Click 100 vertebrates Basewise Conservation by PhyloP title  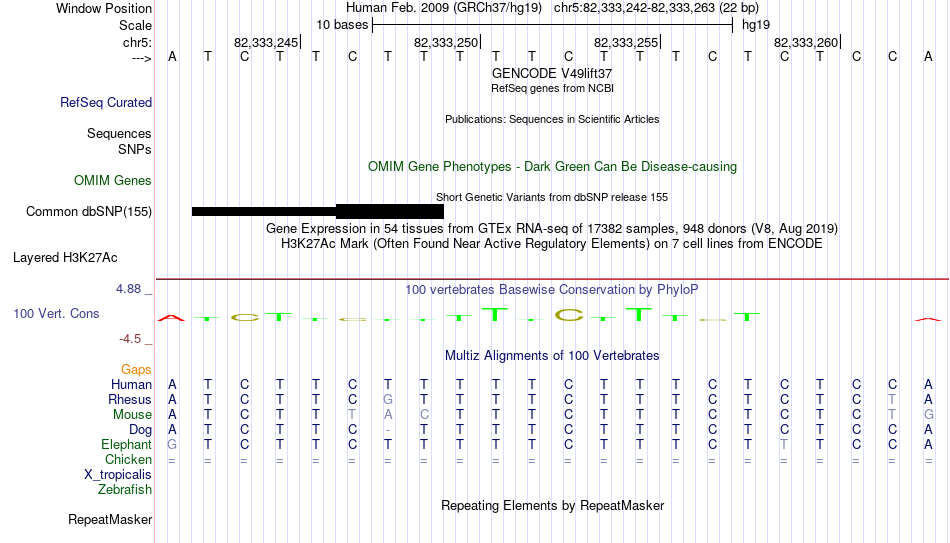point(551,290)
